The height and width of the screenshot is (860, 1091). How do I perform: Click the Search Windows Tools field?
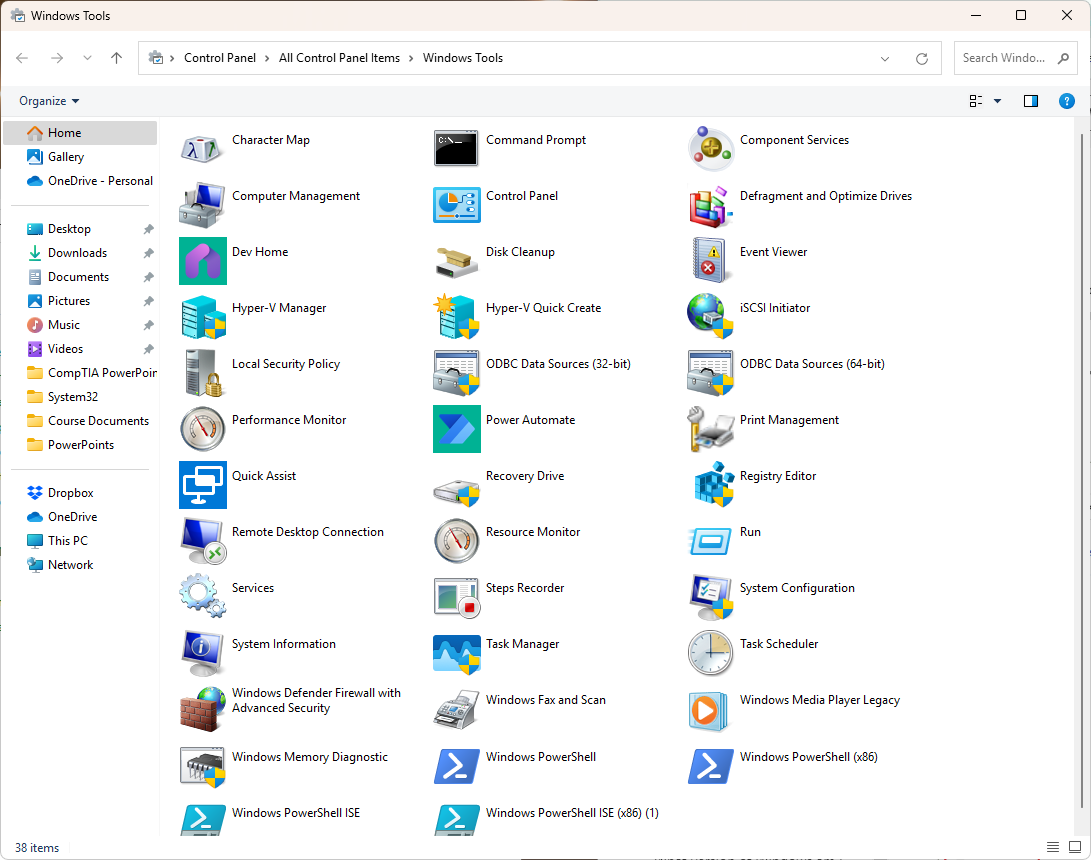1004,58
